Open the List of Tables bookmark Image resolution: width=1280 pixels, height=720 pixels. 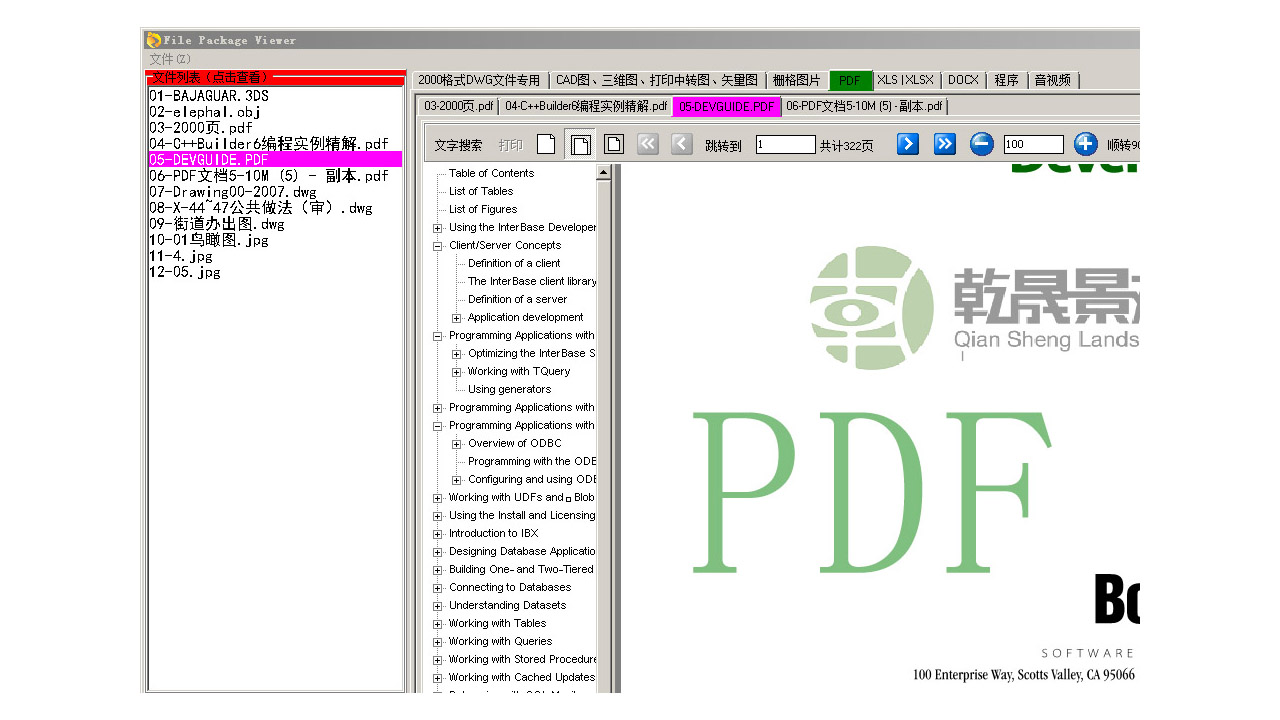(x=481, y=191)
